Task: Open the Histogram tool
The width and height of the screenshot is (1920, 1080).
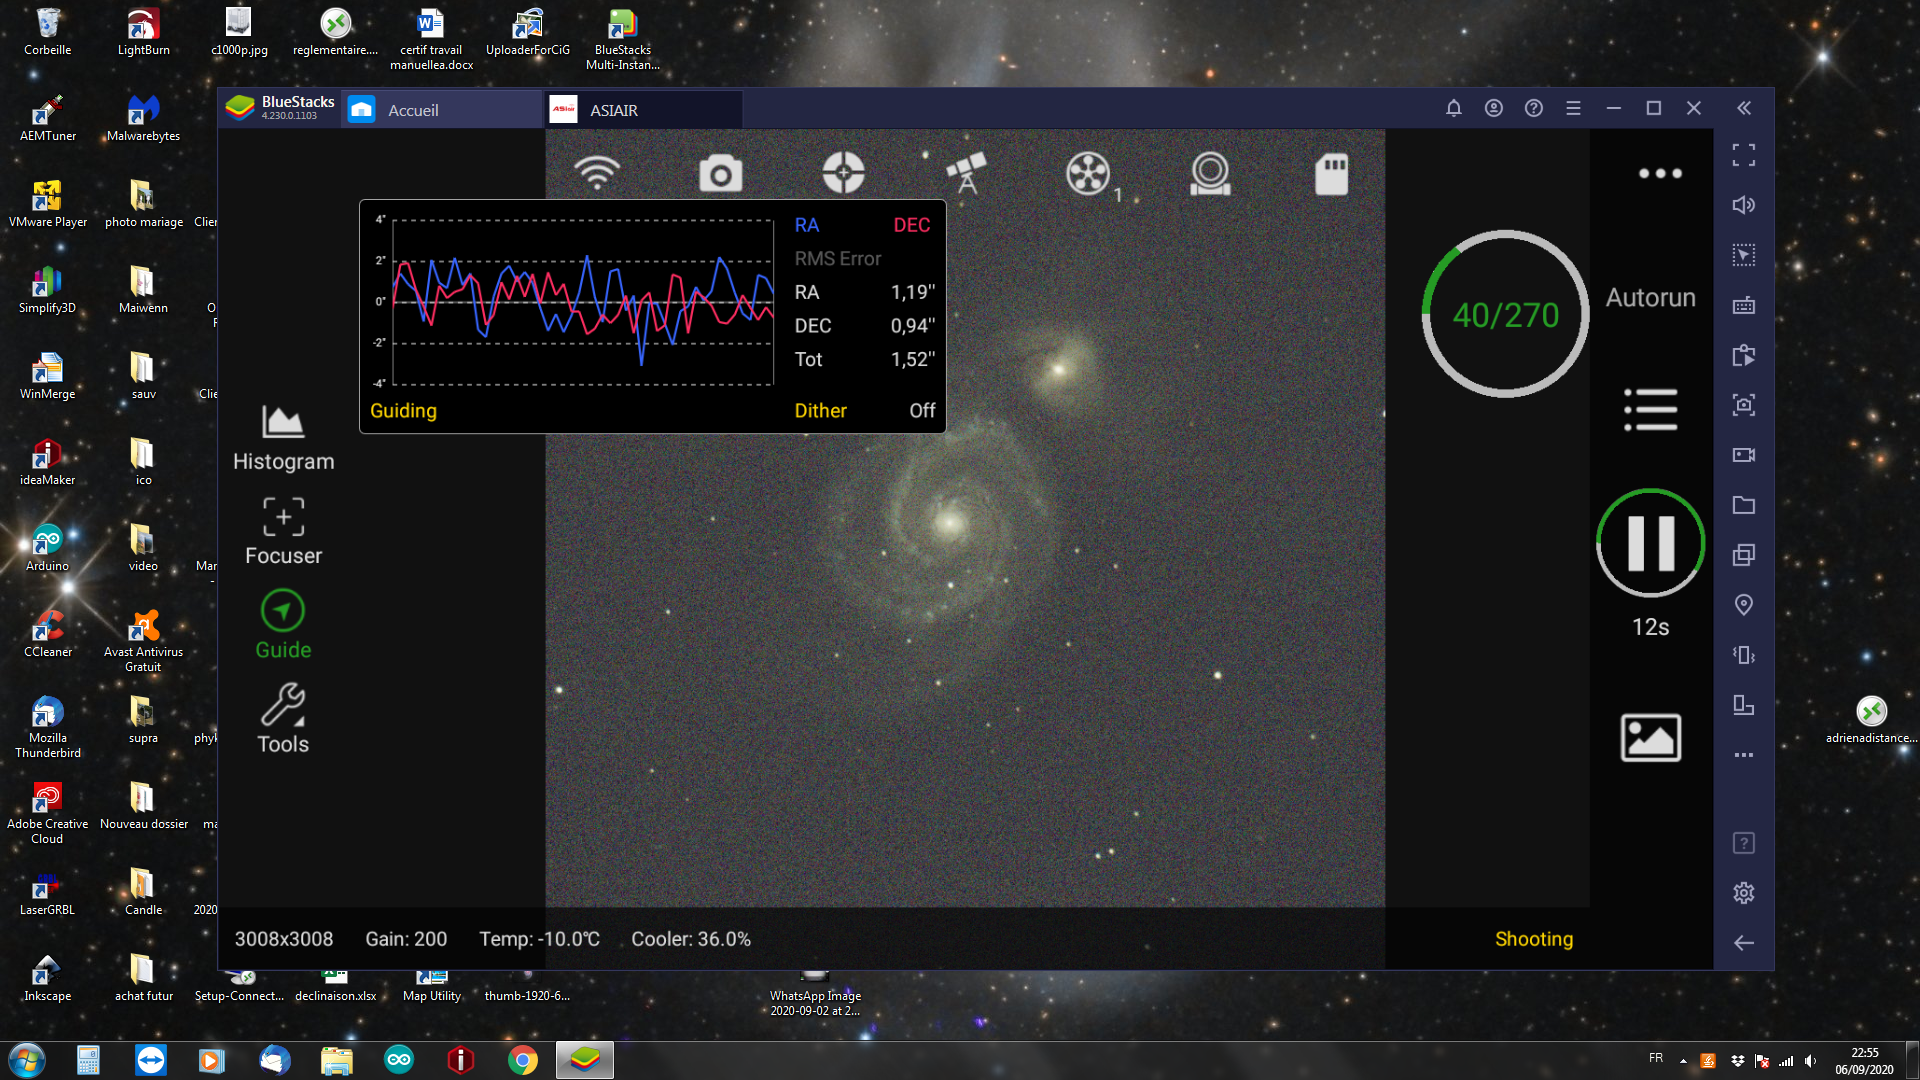Action: (x=283, y=438)
